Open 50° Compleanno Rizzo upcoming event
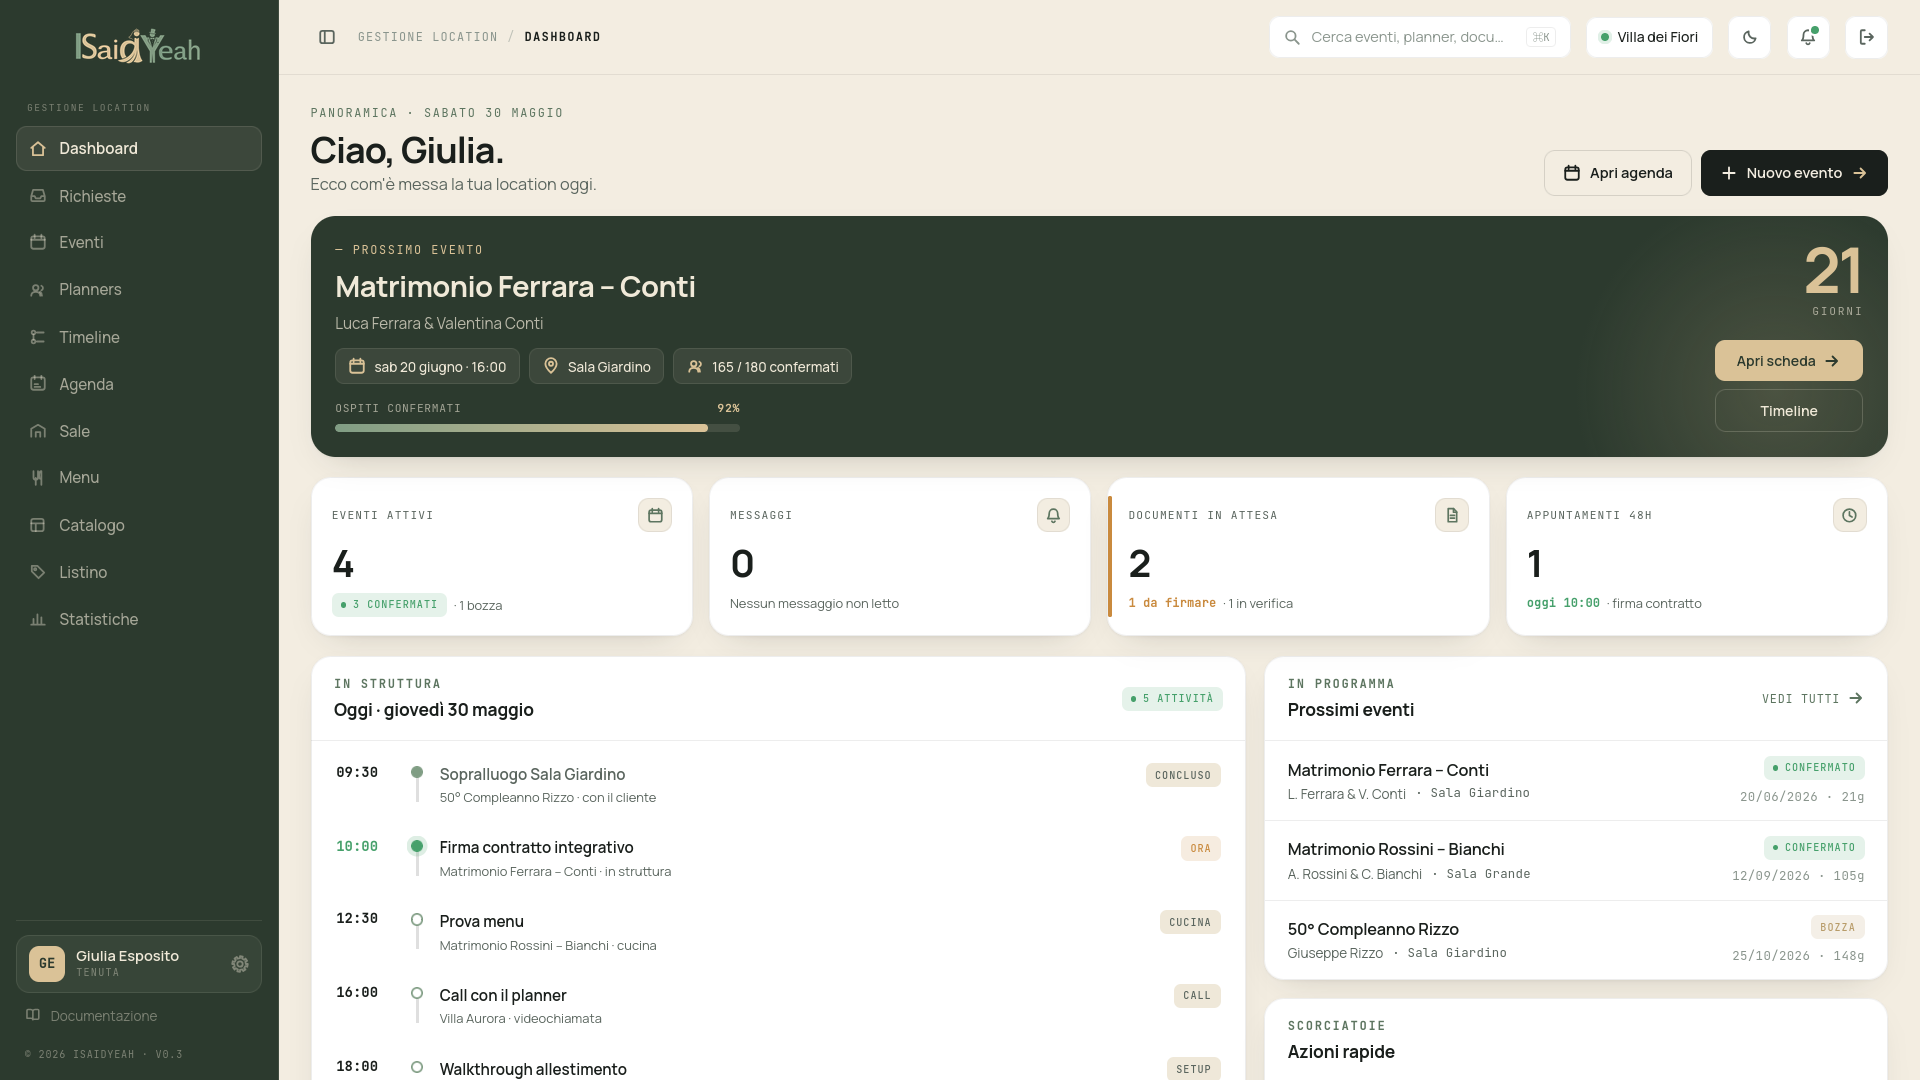Screen dimensions: 1920x1080 1575,940
